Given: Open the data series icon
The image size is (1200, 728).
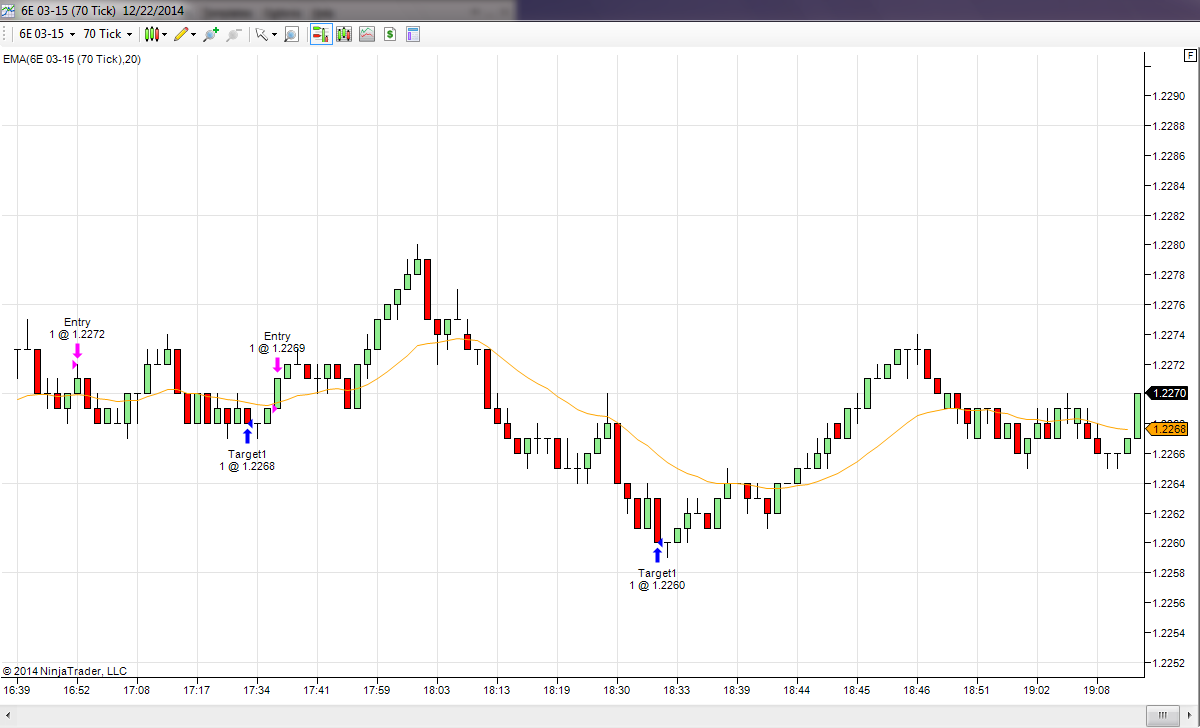Looking at the screenshot, I should 345,34.
